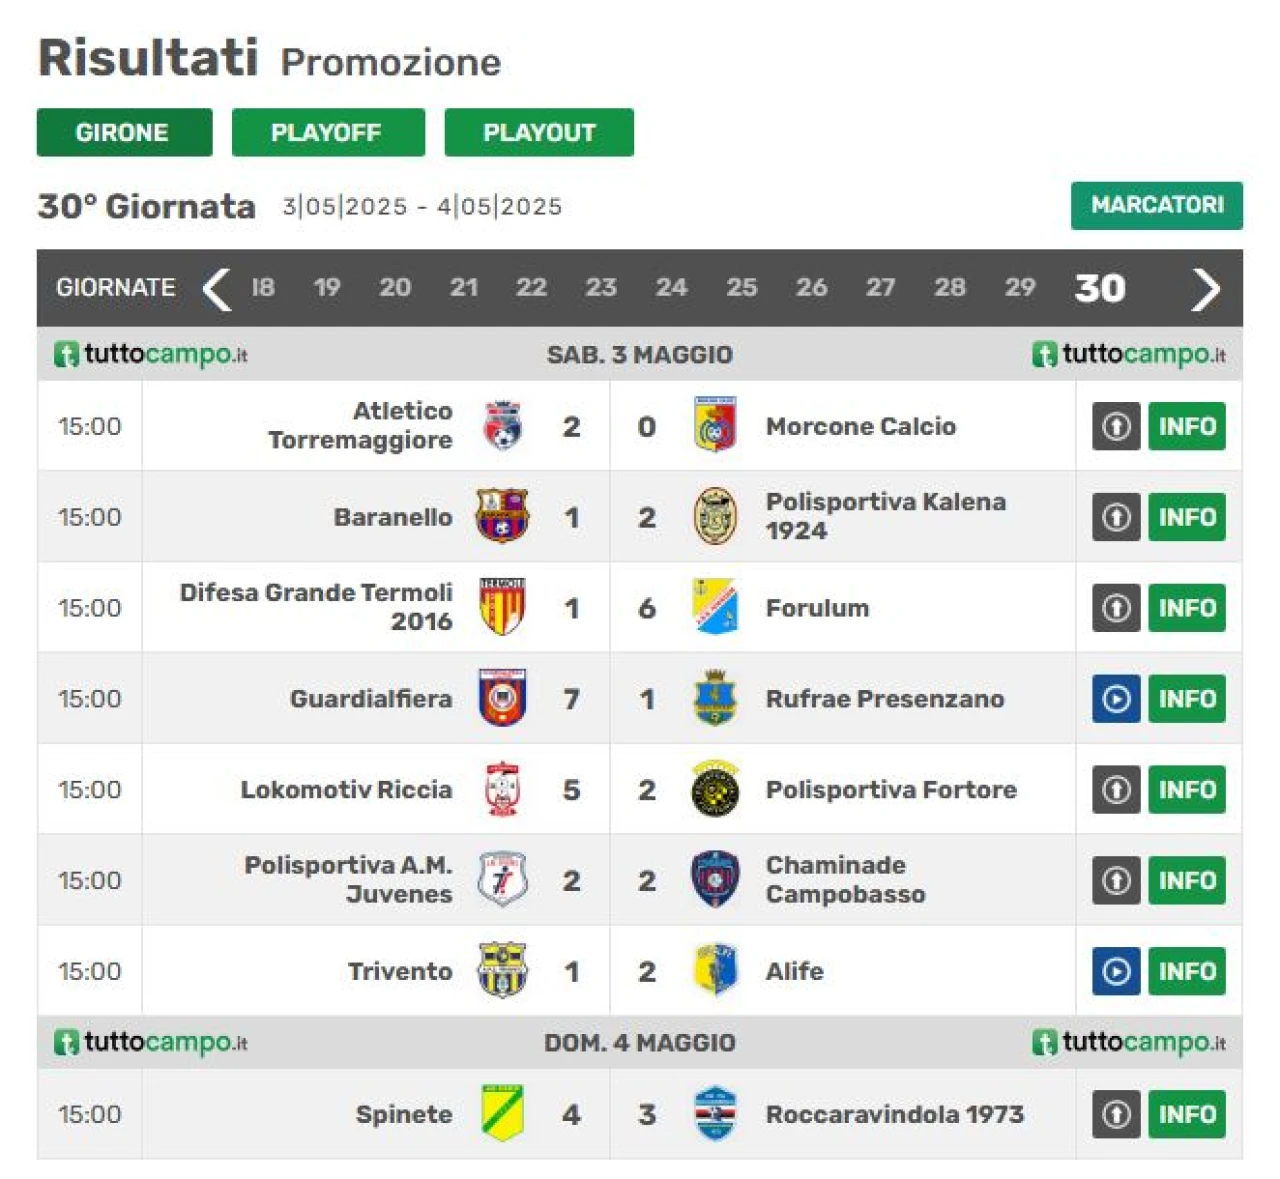Open INFO for Lokomotiv Riccia match
1280x1179 pixels.
1186,789
